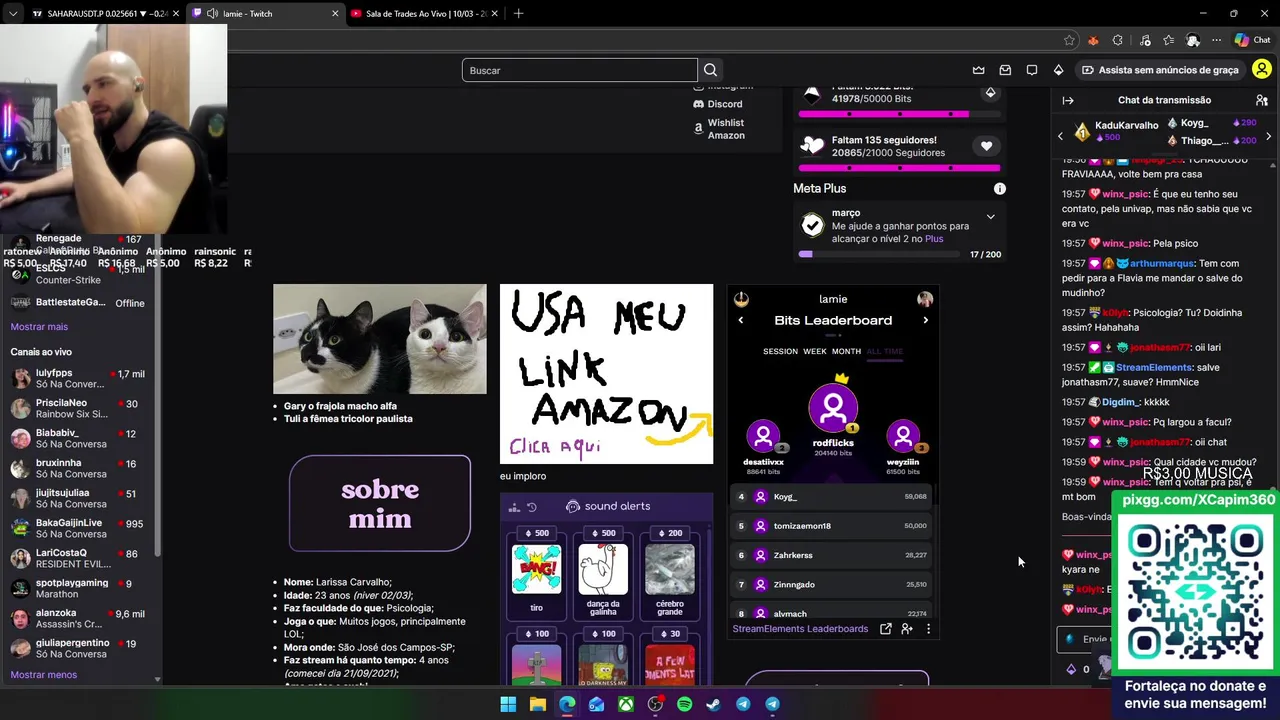The height and width of the screenshot is (720, 1280).
Task: Expand Mostrar mais in followed channels
Action: point(39,327)
